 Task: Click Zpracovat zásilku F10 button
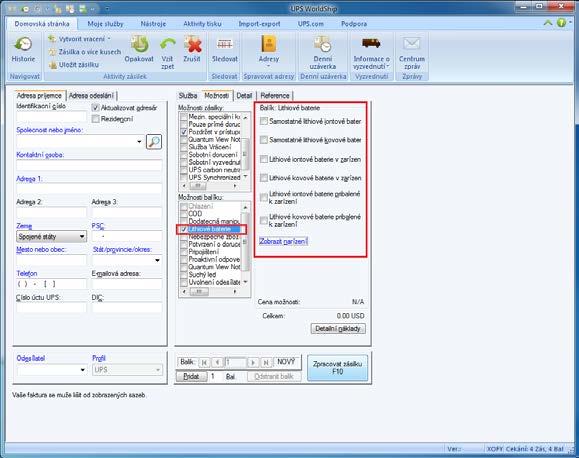point(338,368)
